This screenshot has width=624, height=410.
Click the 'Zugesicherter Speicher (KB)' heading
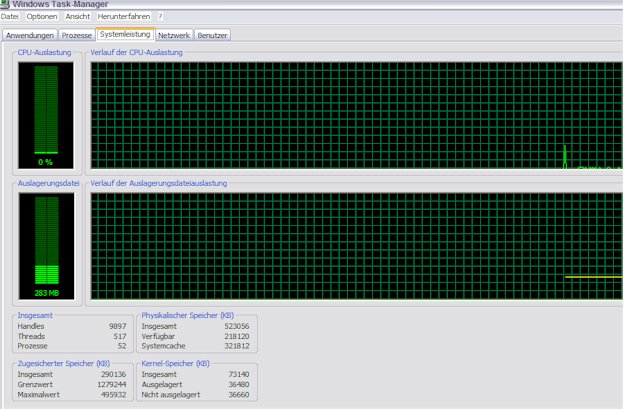pos(64,364)
